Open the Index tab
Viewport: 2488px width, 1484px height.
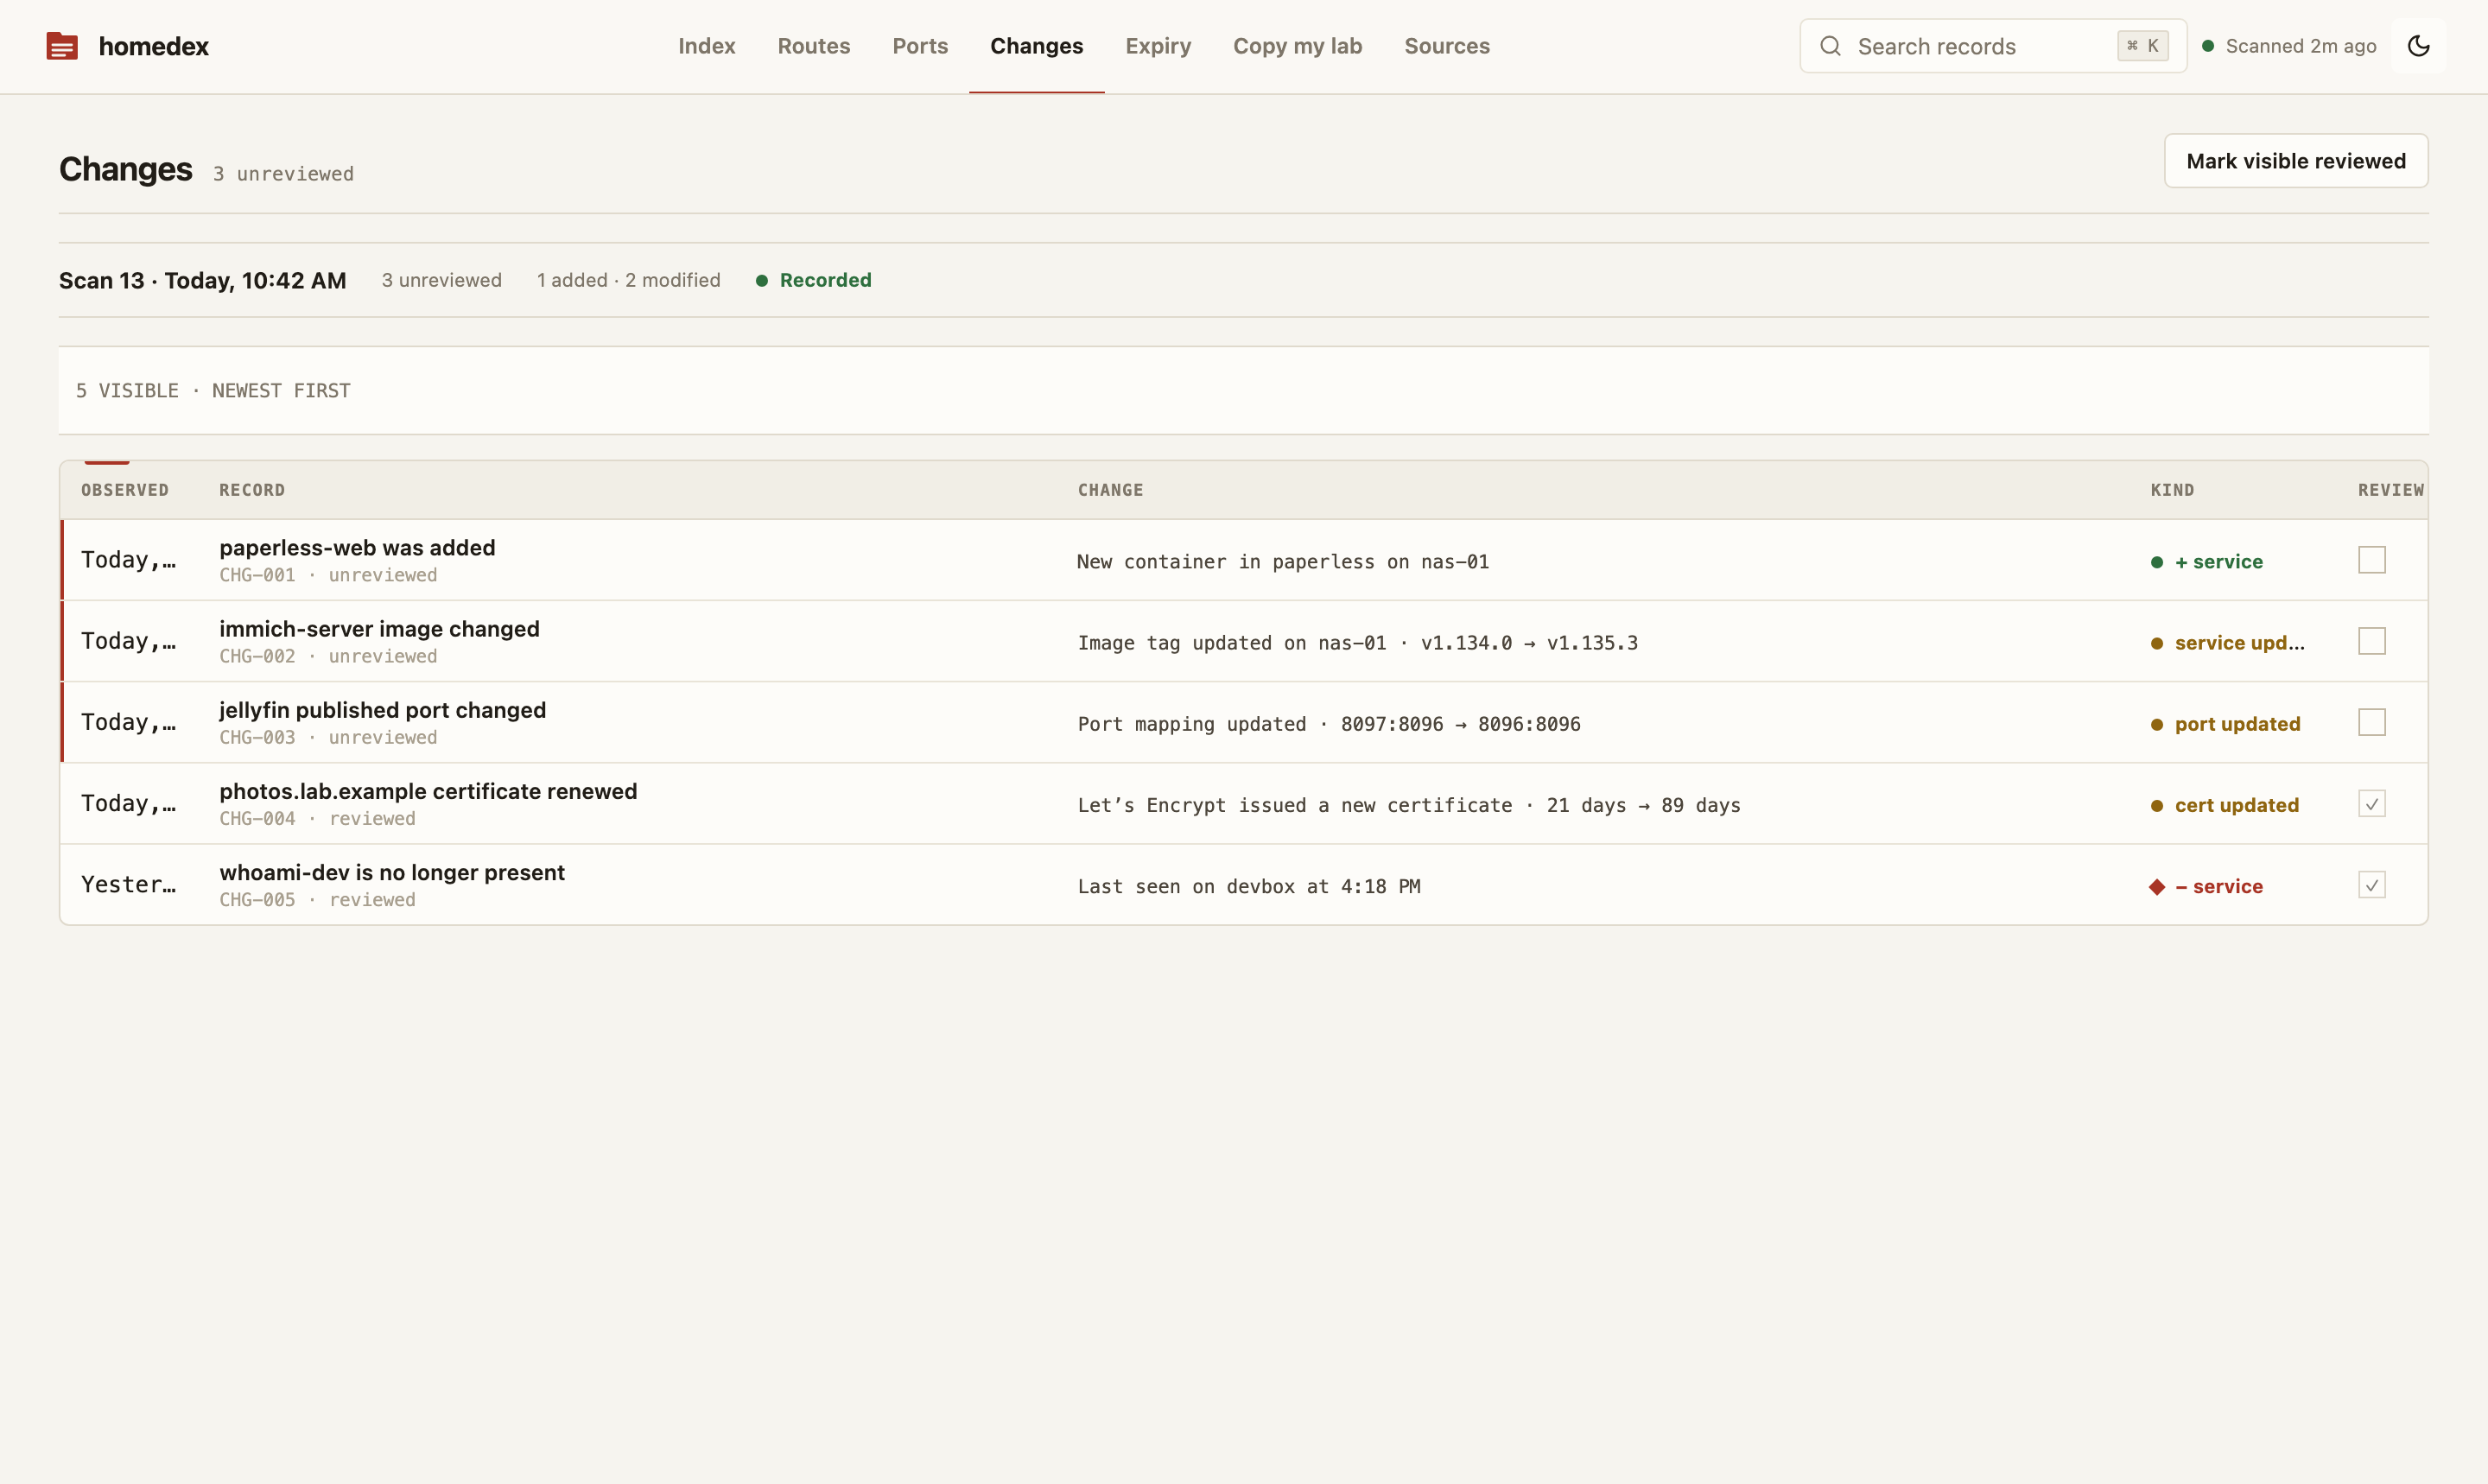pyautogui.click(x=707, y=46)
